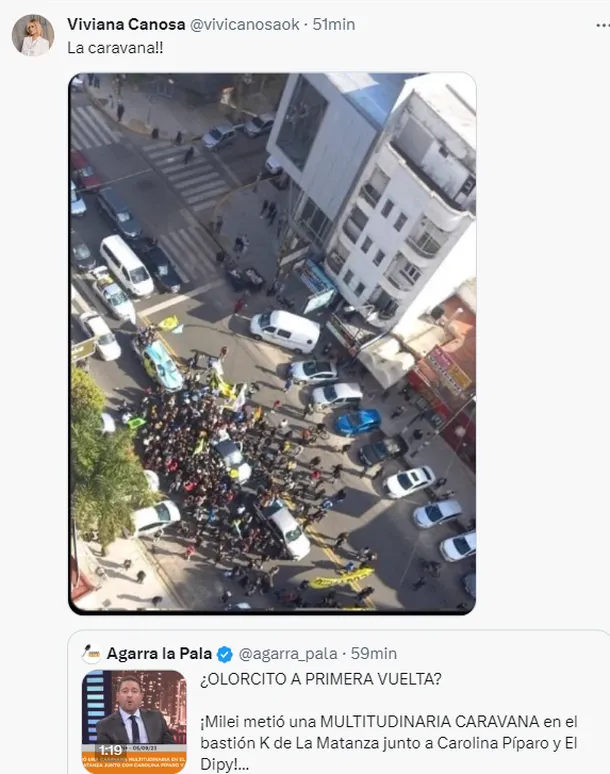
Task: Click the "MULTITUDINARIA CARAVANA" line in the quoted tweet
Action: click(x=388, y=722)
